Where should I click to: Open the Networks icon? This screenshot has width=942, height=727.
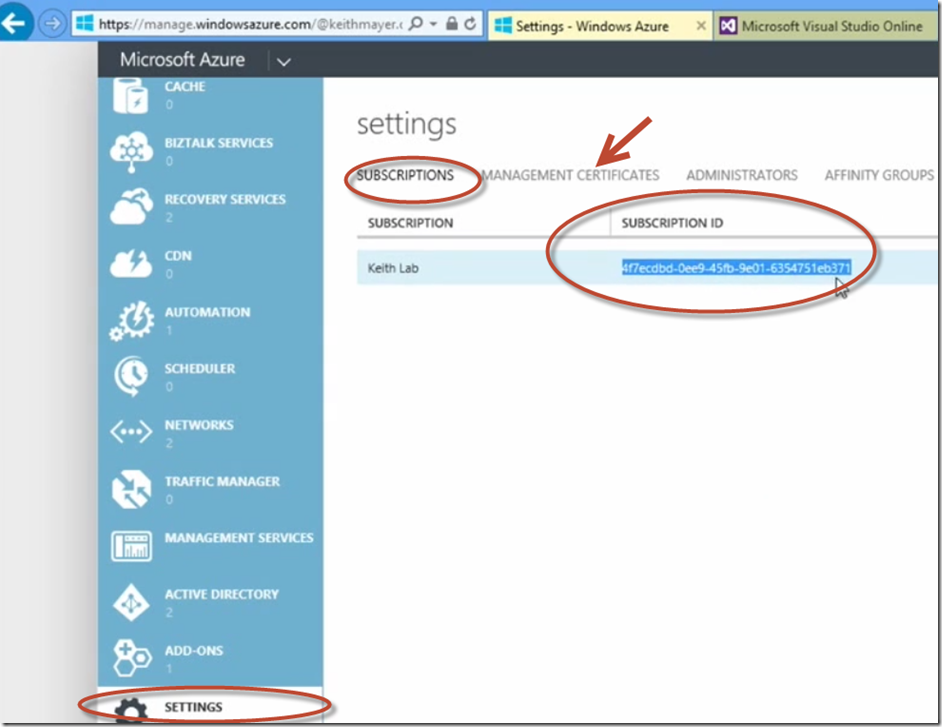click(131, 432)
